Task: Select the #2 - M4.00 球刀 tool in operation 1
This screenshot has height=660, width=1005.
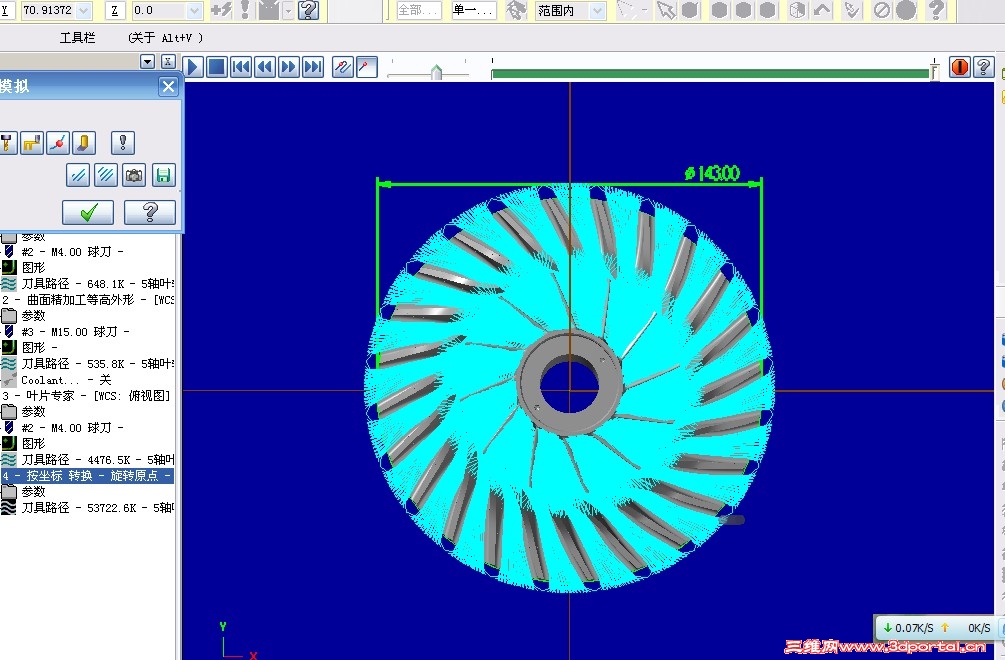Action: (72, 252)
